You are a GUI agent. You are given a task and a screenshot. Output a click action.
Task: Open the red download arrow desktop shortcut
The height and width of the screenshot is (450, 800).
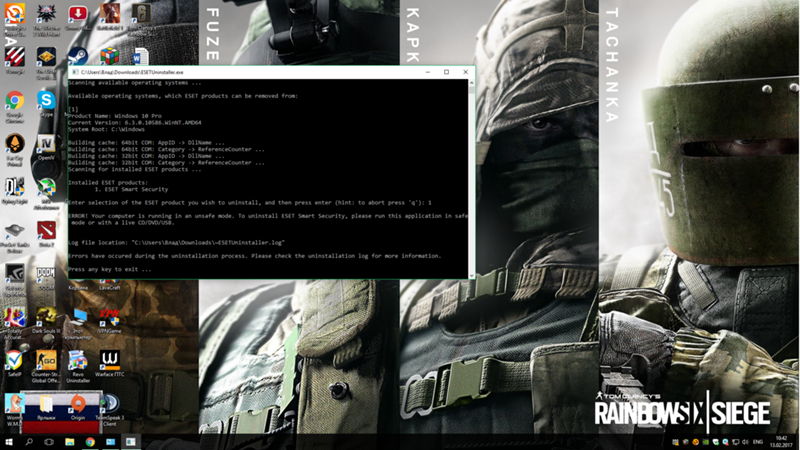click(78, 17)
